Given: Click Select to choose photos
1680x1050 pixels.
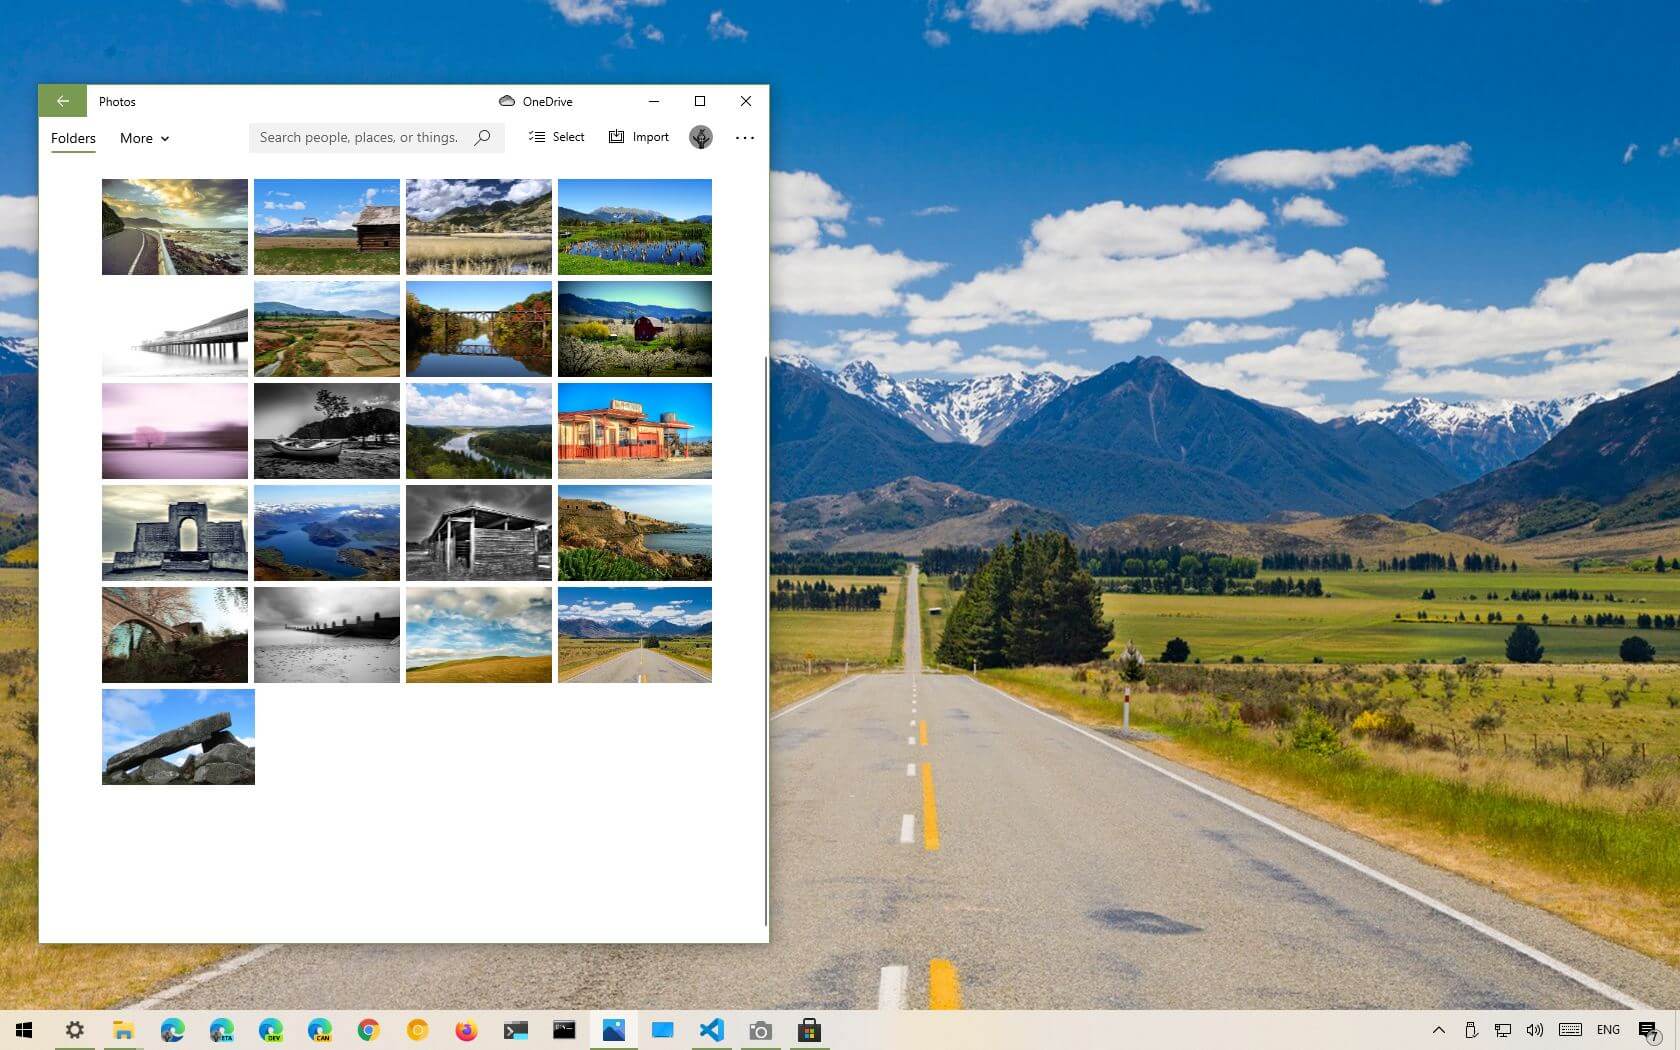Looking at the screenshot, I should (x=557, y=137).
